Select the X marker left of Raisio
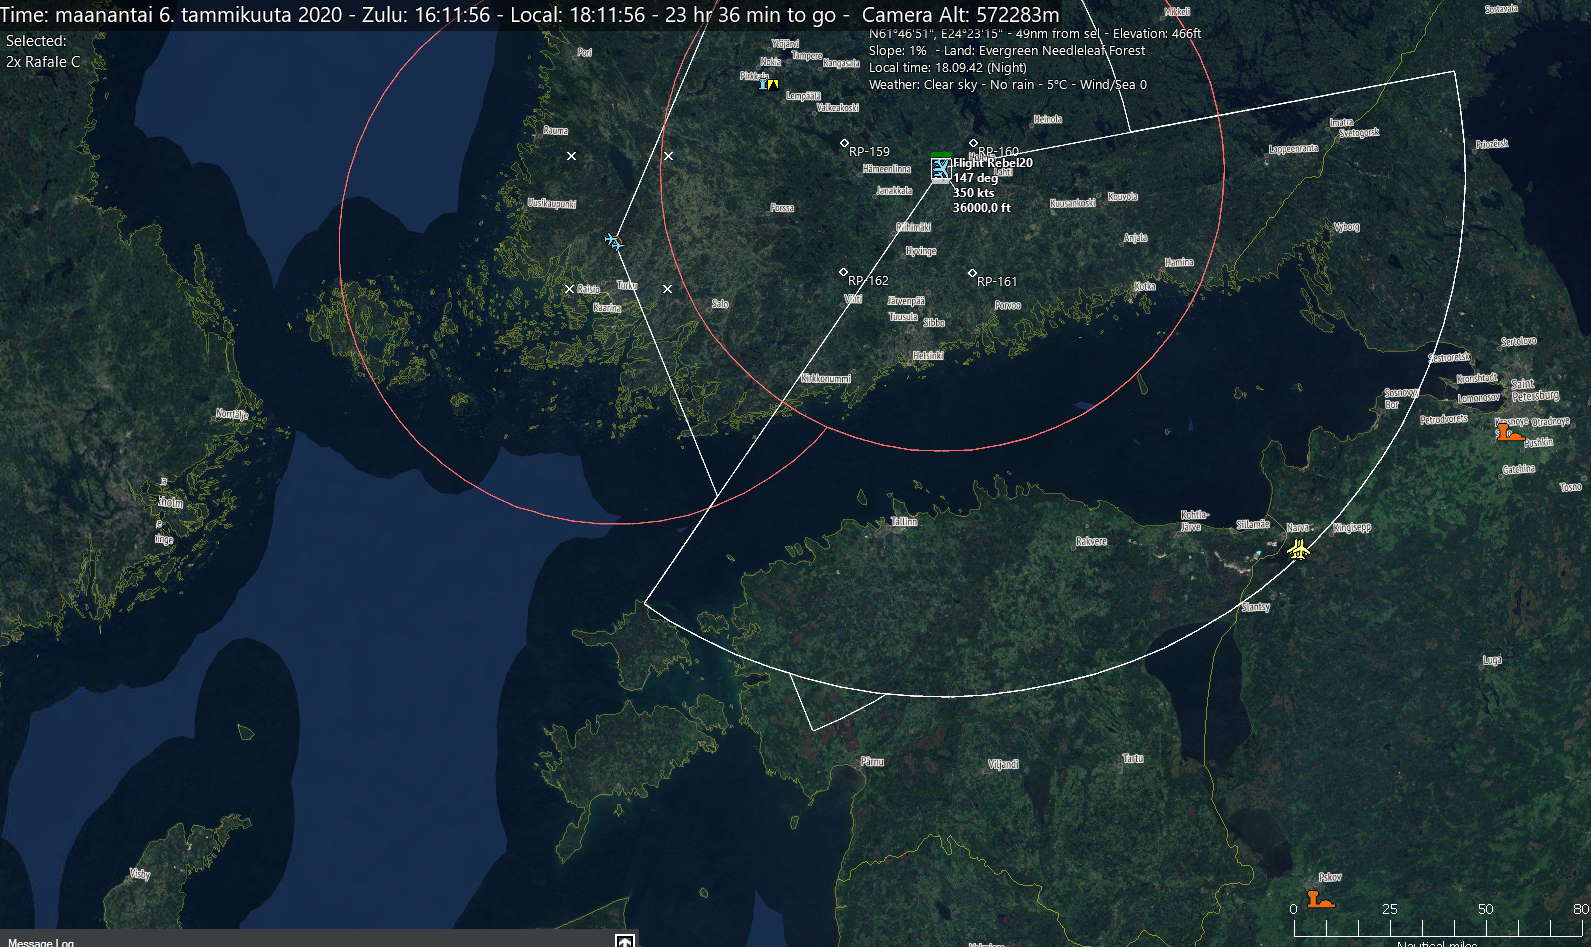 [x=570, y=289]
